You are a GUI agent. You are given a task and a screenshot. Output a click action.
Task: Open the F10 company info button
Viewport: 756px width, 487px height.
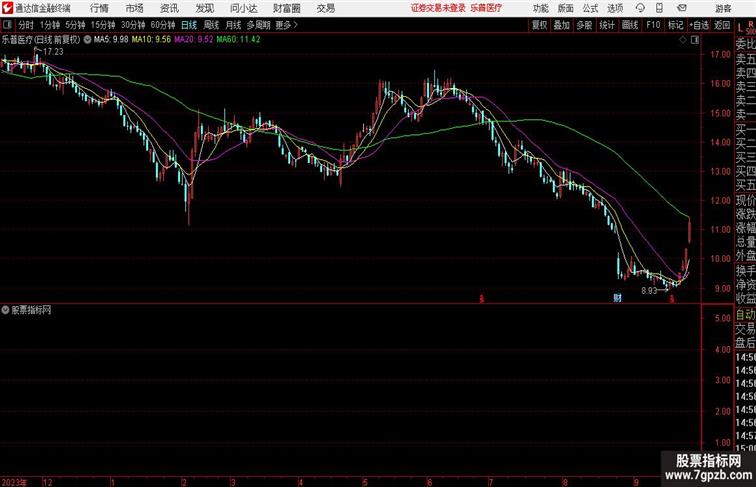[653, 25]
